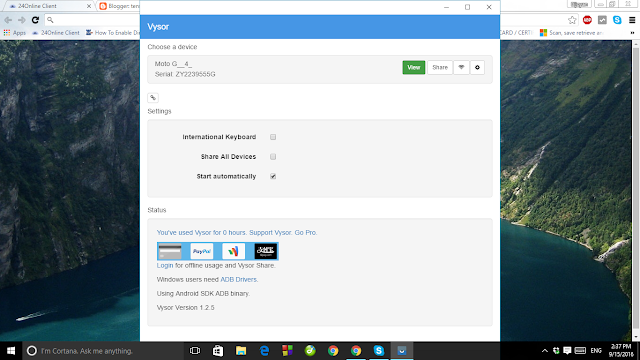Viewport: 640px width, 360px height.
Task: Expand hidden system tray icons
Action: point(544,351)
